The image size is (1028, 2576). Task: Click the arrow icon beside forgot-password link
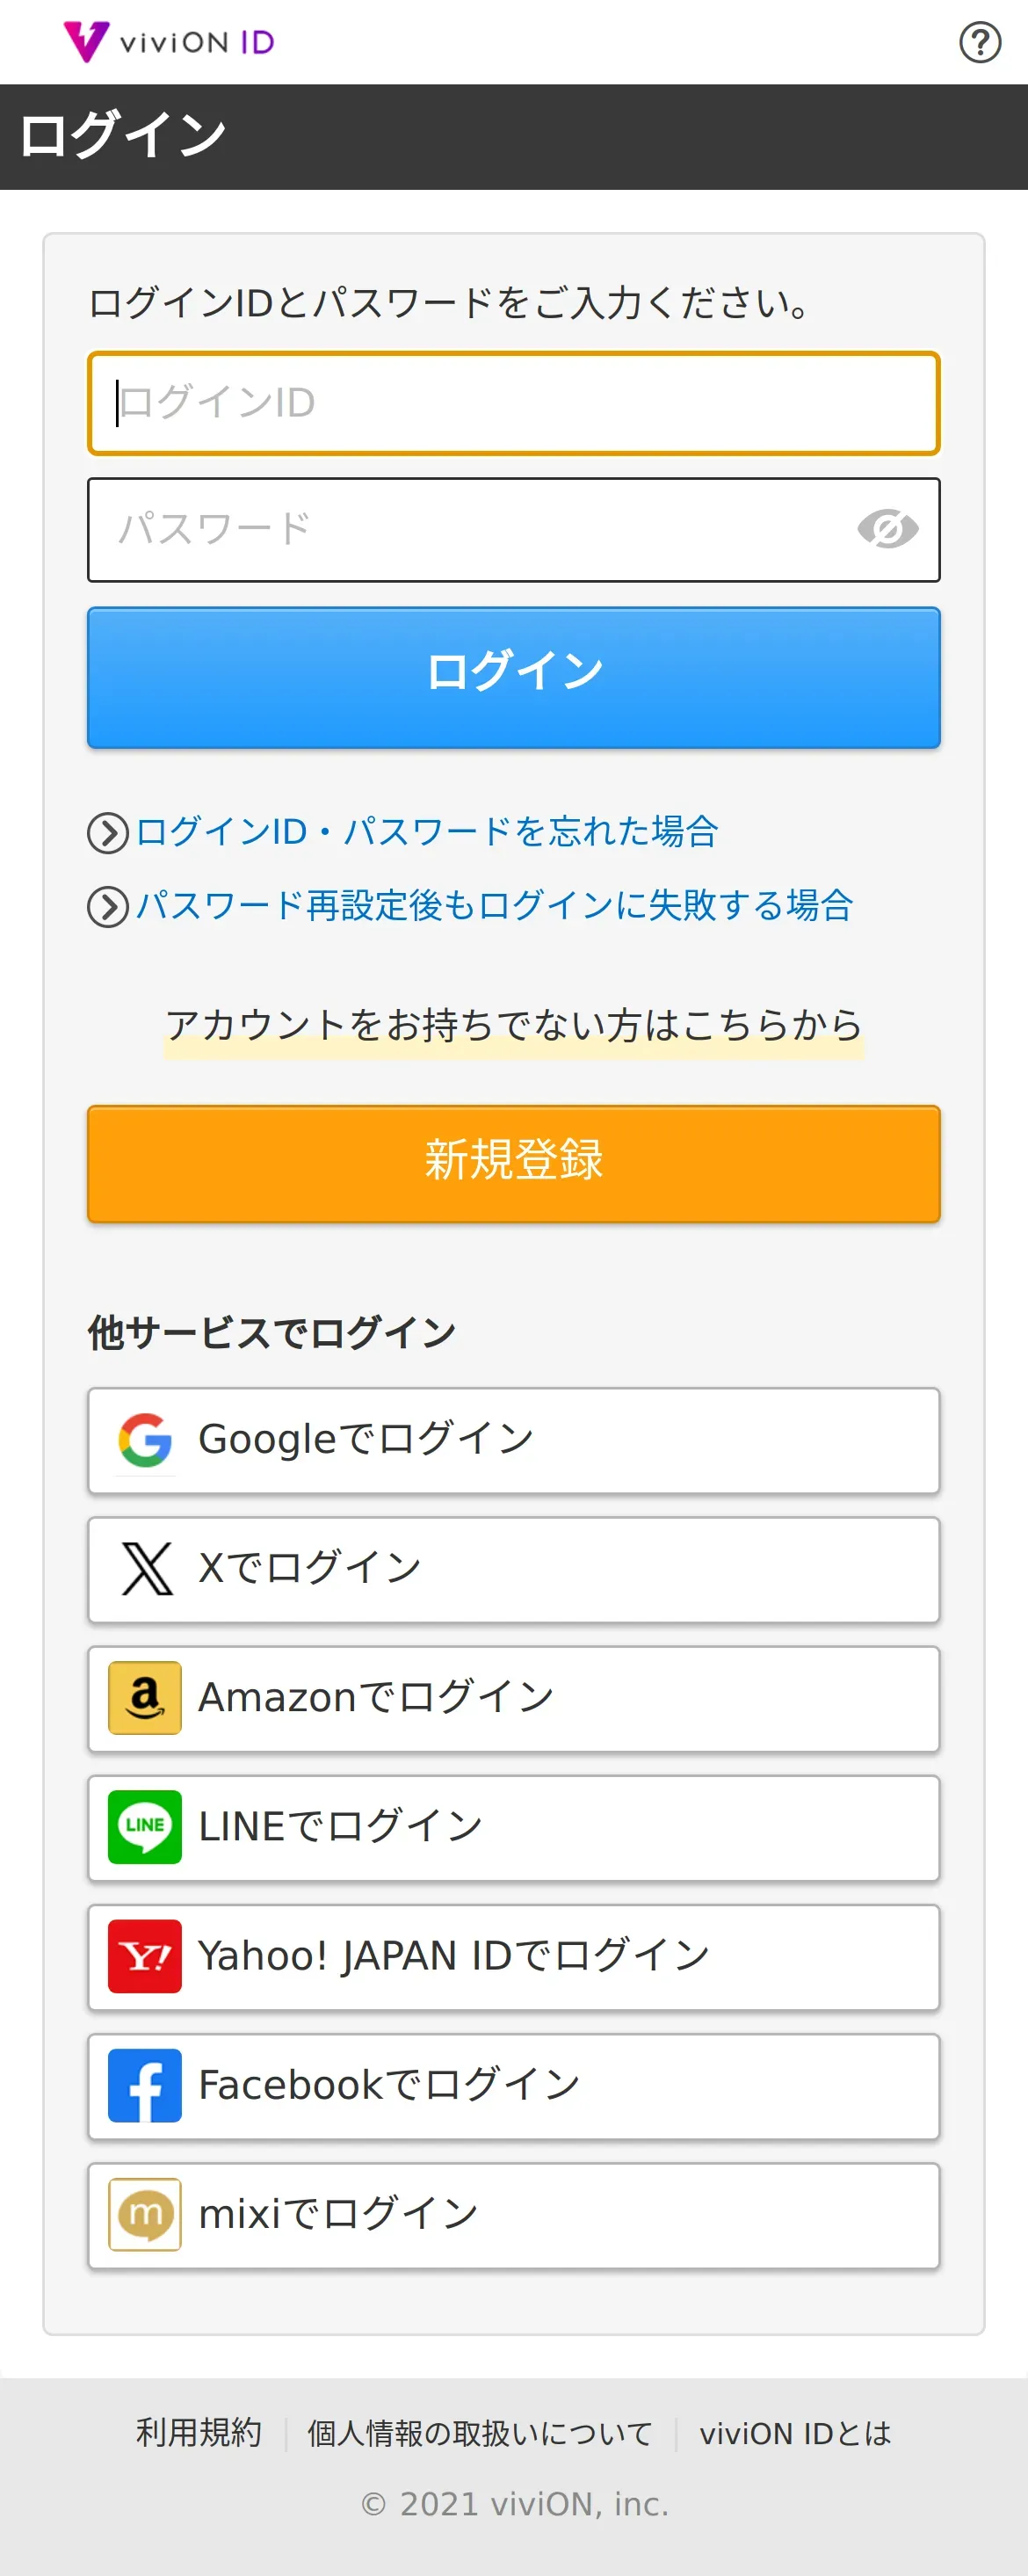pos(108,833)
